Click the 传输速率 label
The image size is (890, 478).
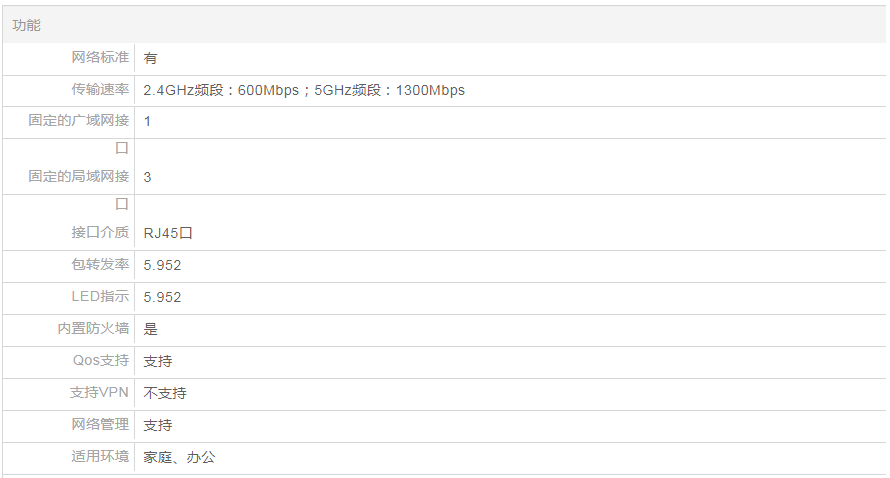100,89
